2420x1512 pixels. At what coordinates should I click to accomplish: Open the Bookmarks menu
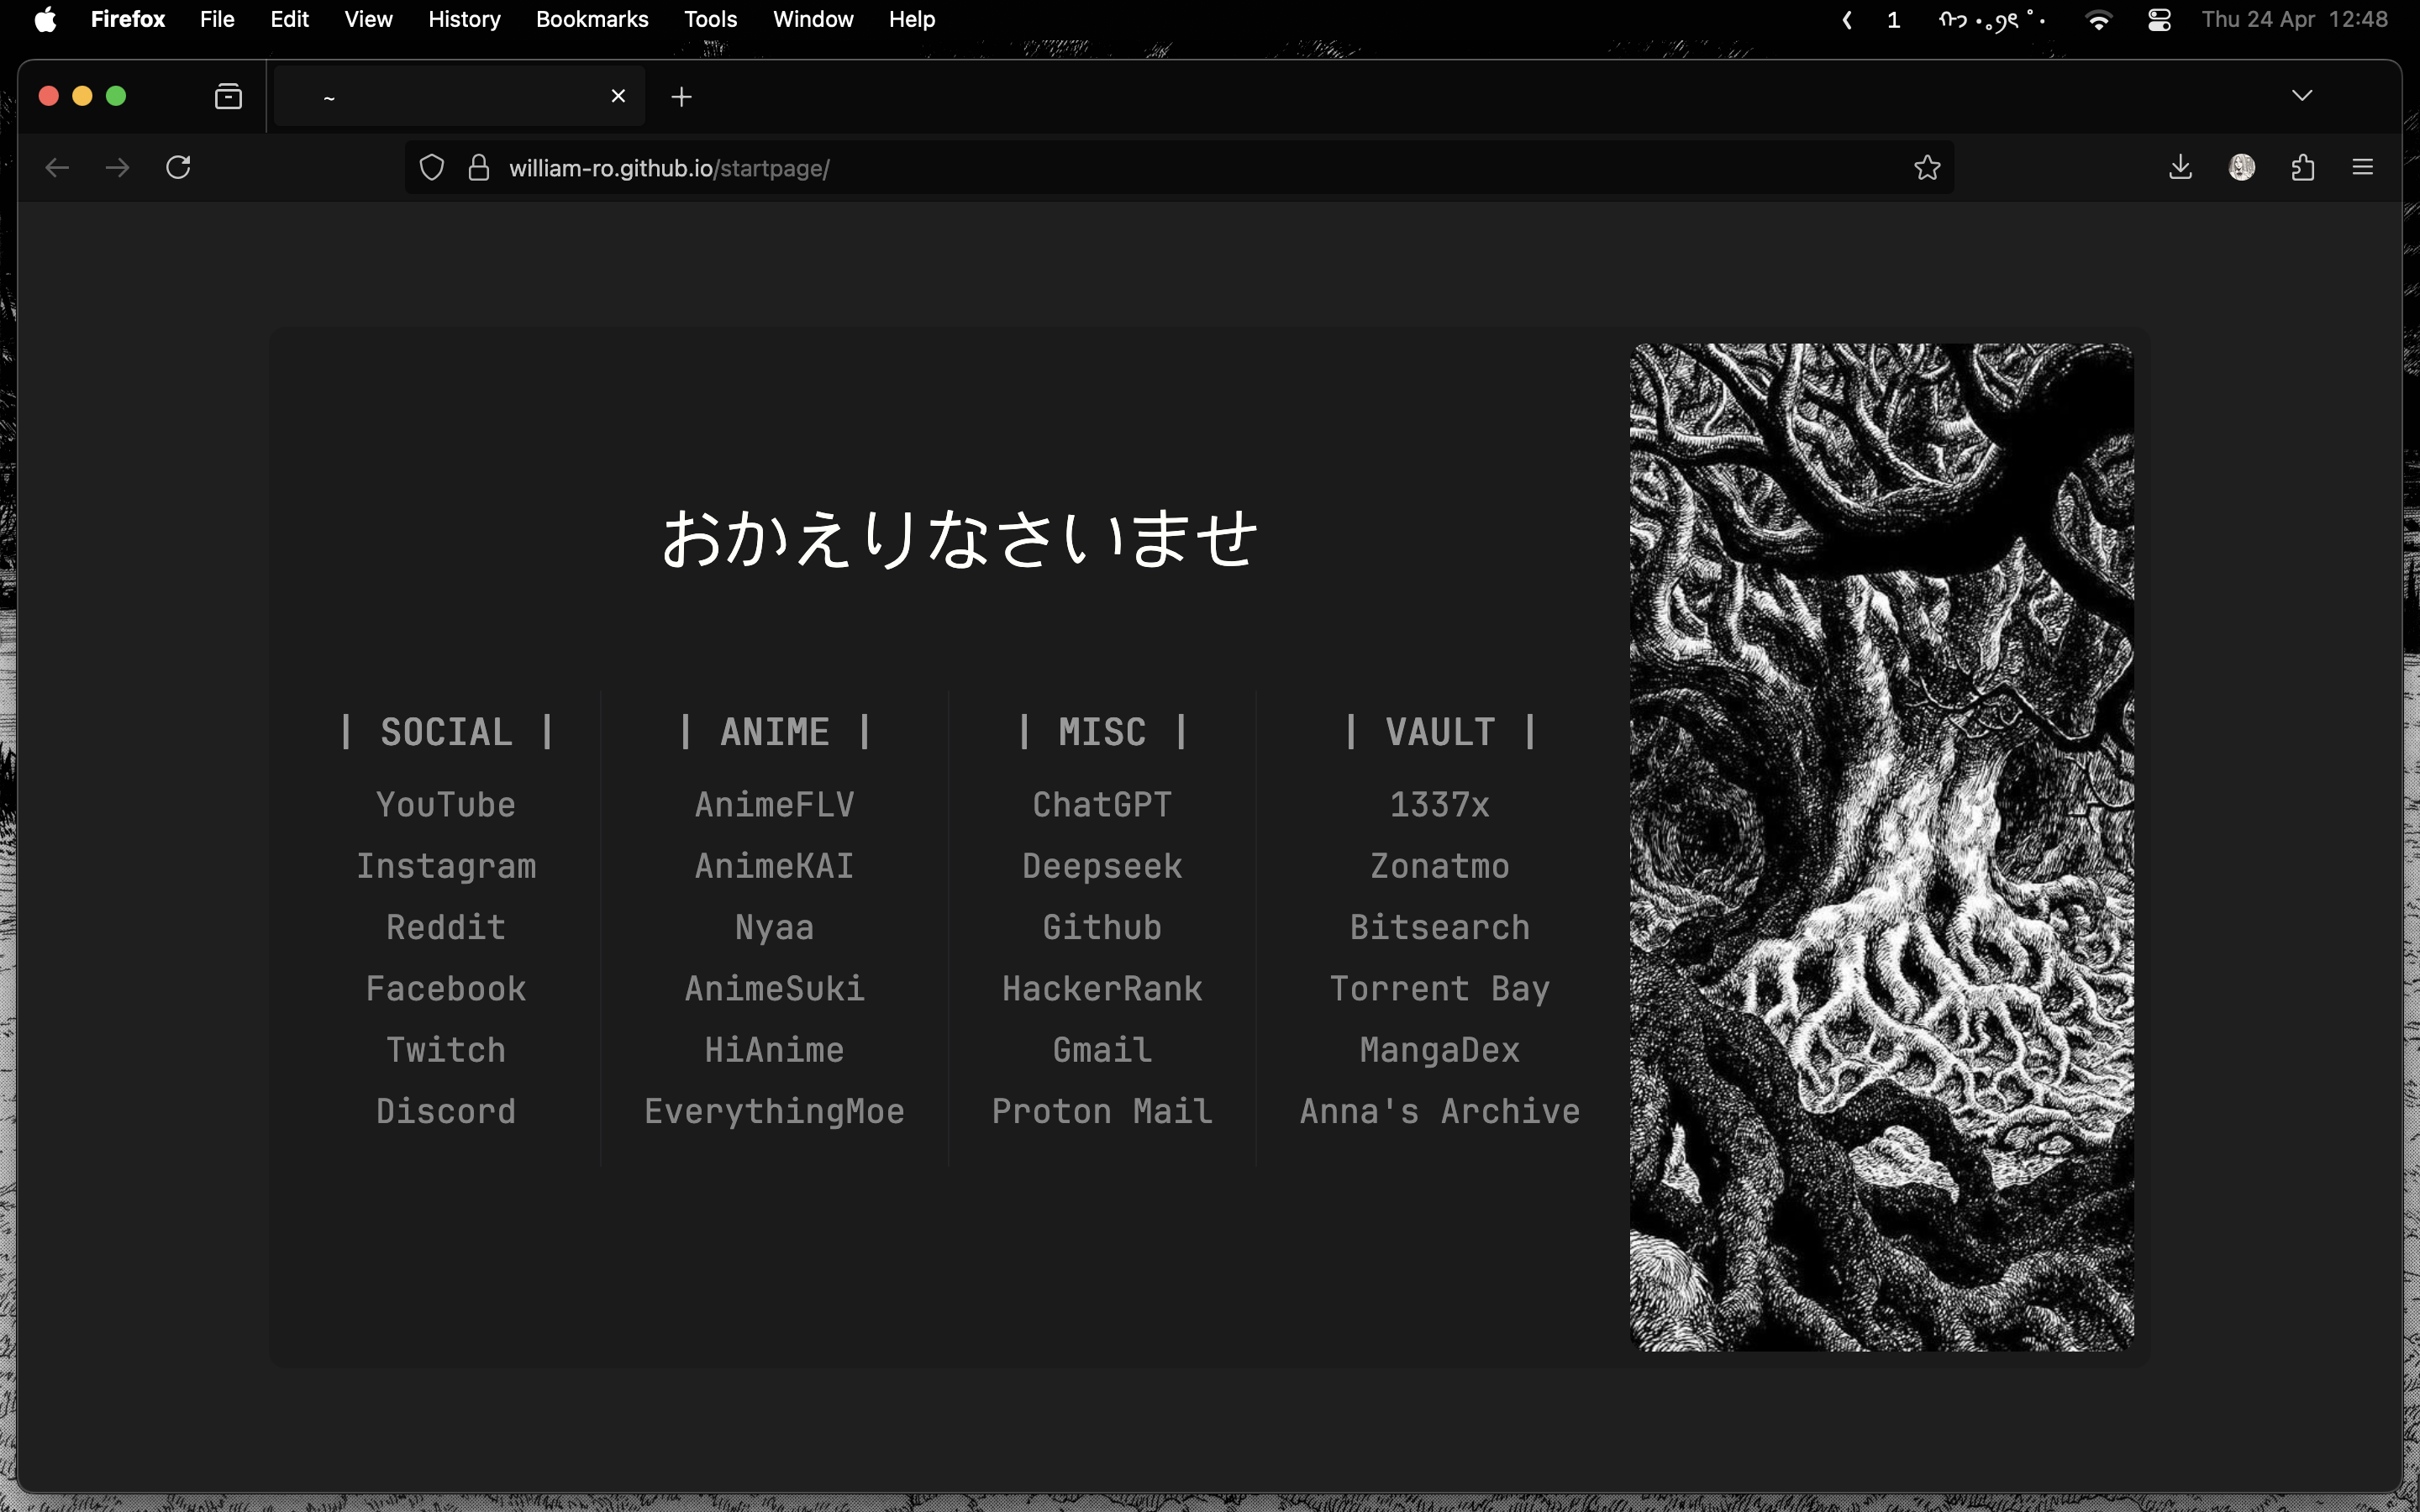tap(592, 19)
